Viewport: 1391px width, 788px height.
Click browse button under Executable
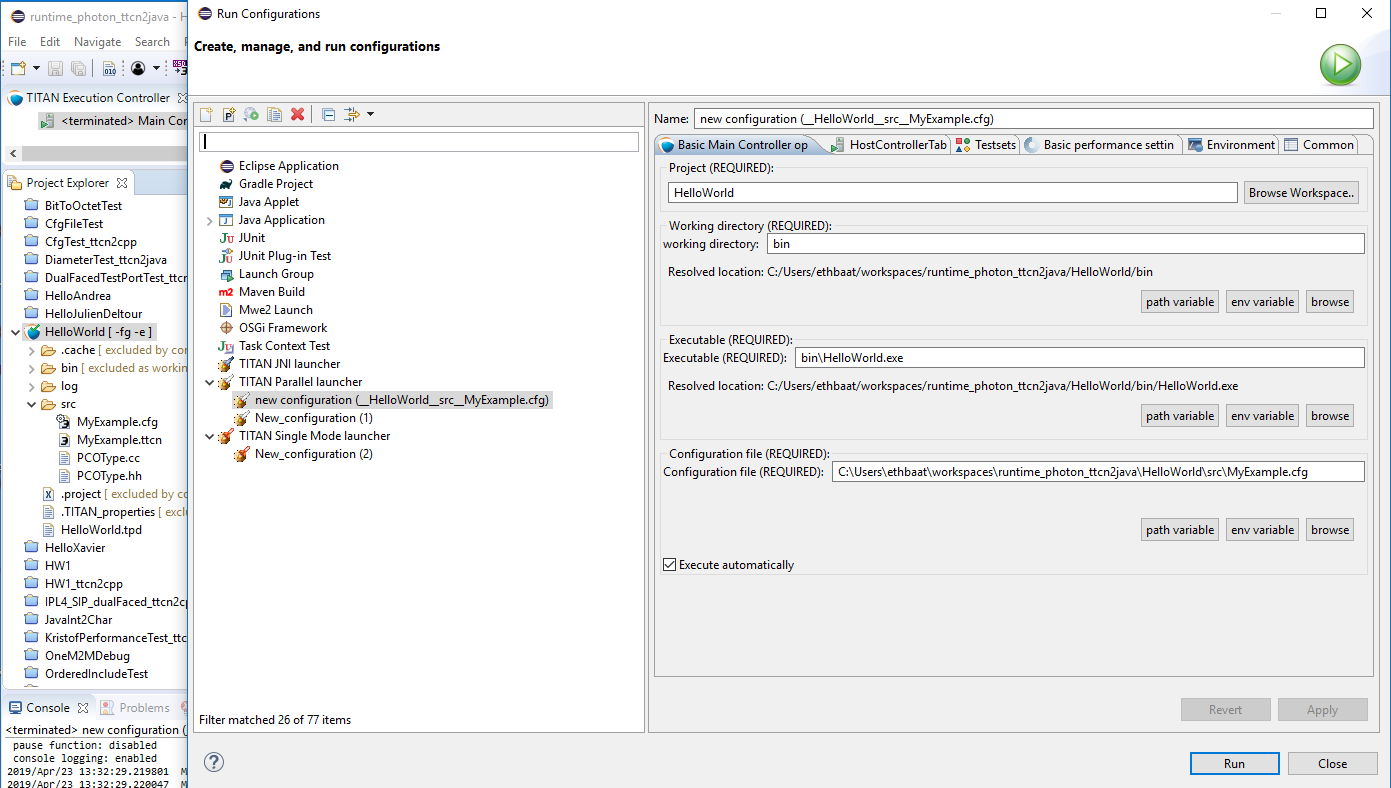[x=1330, y=416]
